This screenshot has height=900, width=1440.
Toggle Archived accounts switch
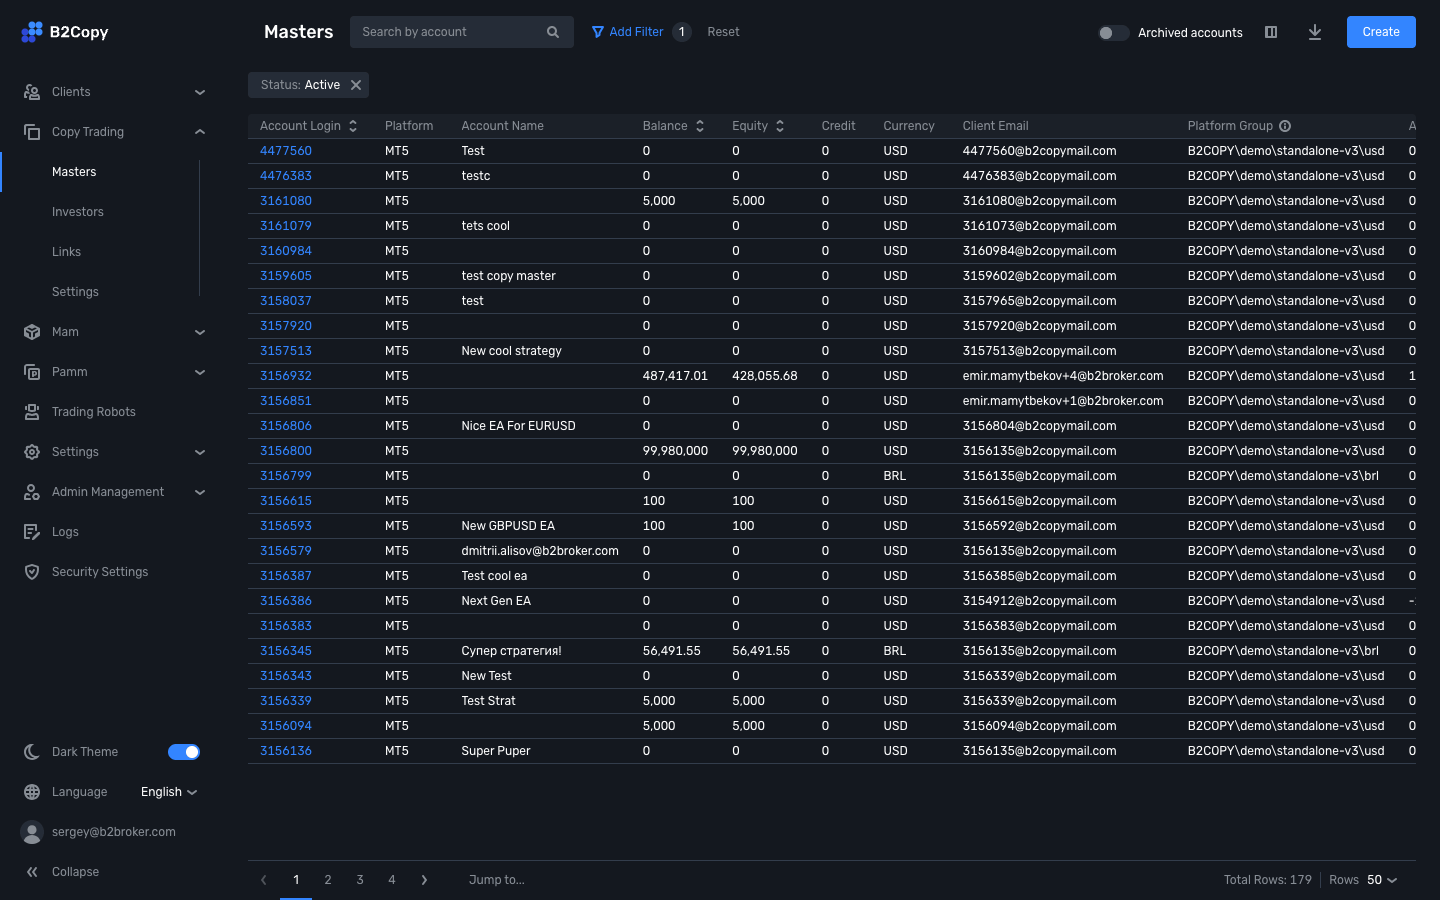[1113, 33]
